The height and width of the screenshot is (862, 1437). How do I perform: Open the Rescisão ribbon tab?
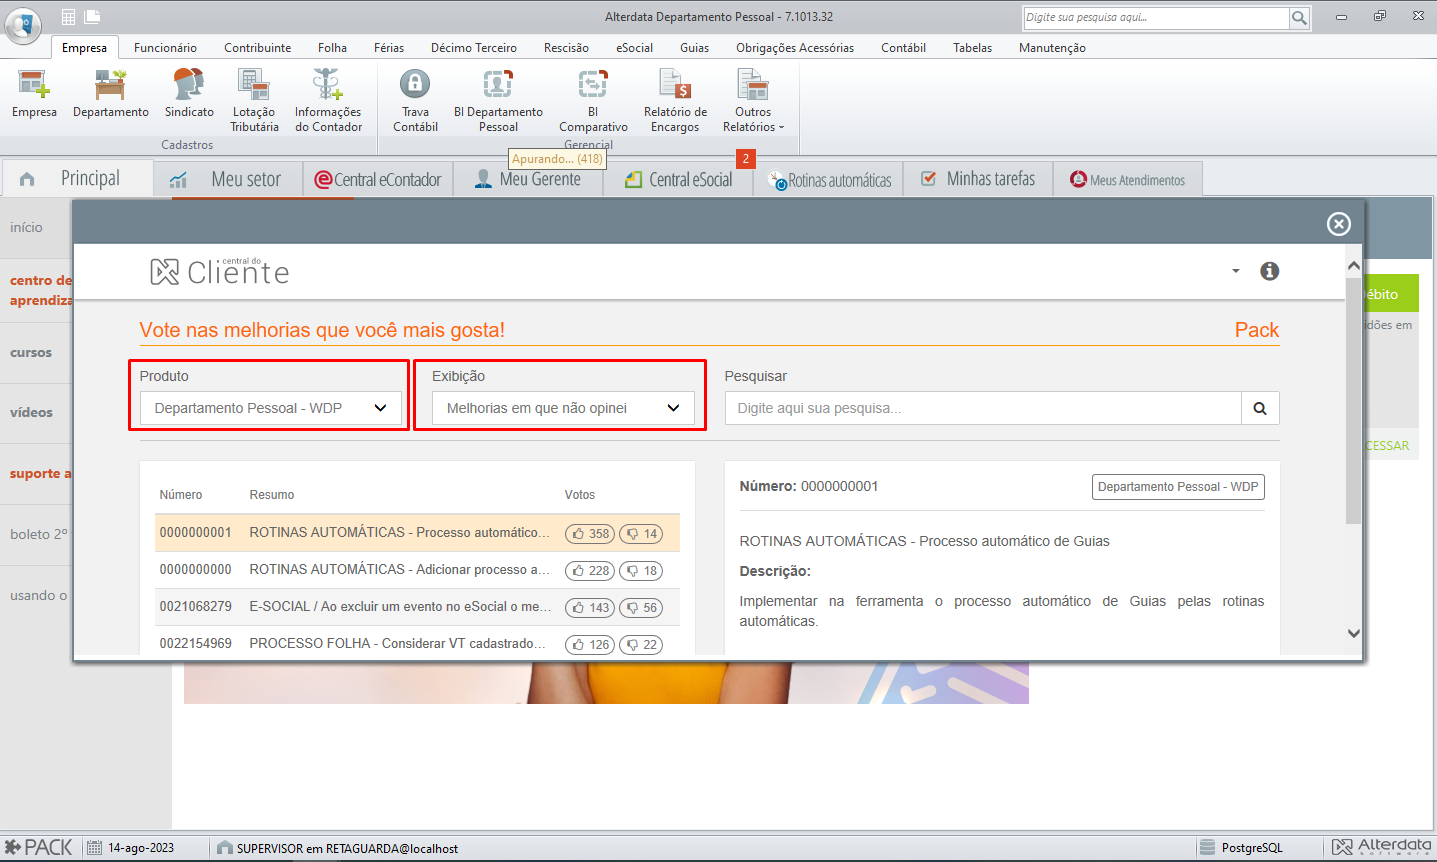tap(566, 48)
